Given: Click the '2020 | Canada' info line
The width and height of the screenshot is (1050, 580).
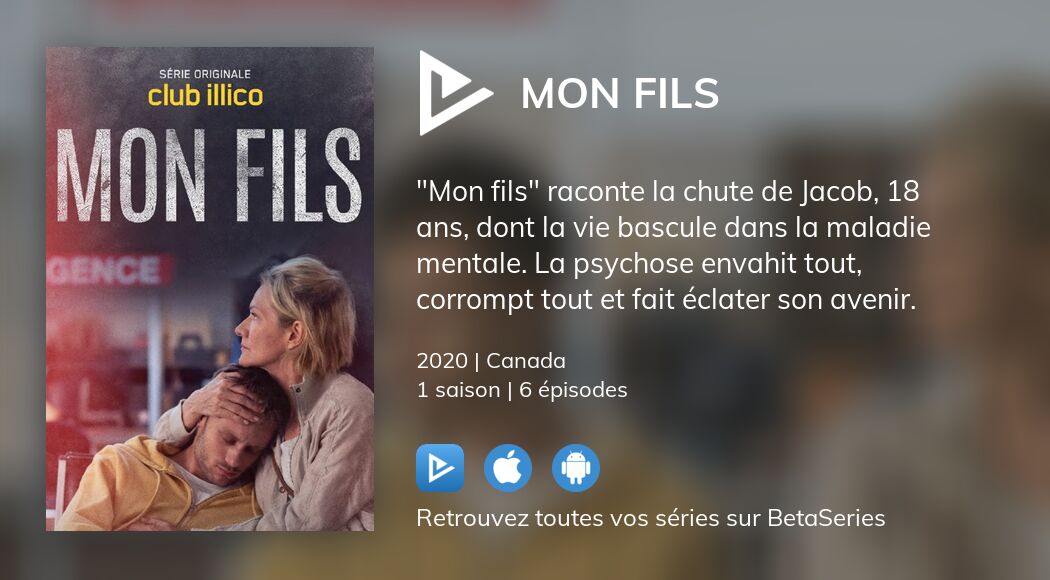Looking at the screenshot, I should 491,361.
